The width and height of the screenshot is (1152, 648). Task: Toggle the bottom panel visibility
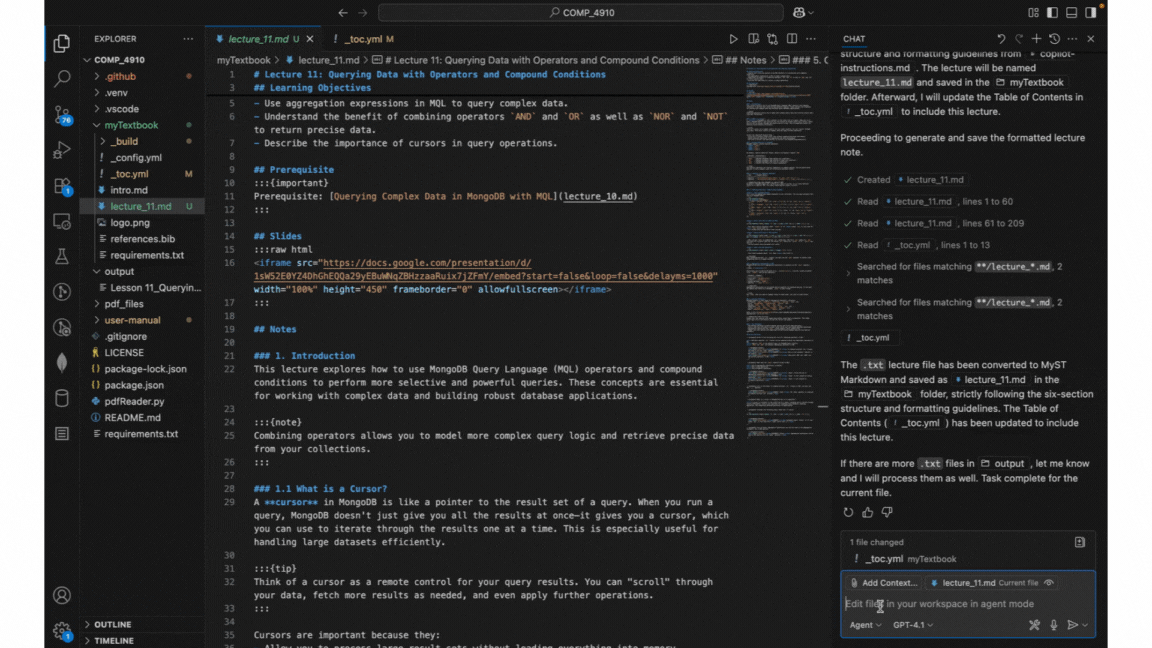pyautogui.click(x=1071, y=12)
